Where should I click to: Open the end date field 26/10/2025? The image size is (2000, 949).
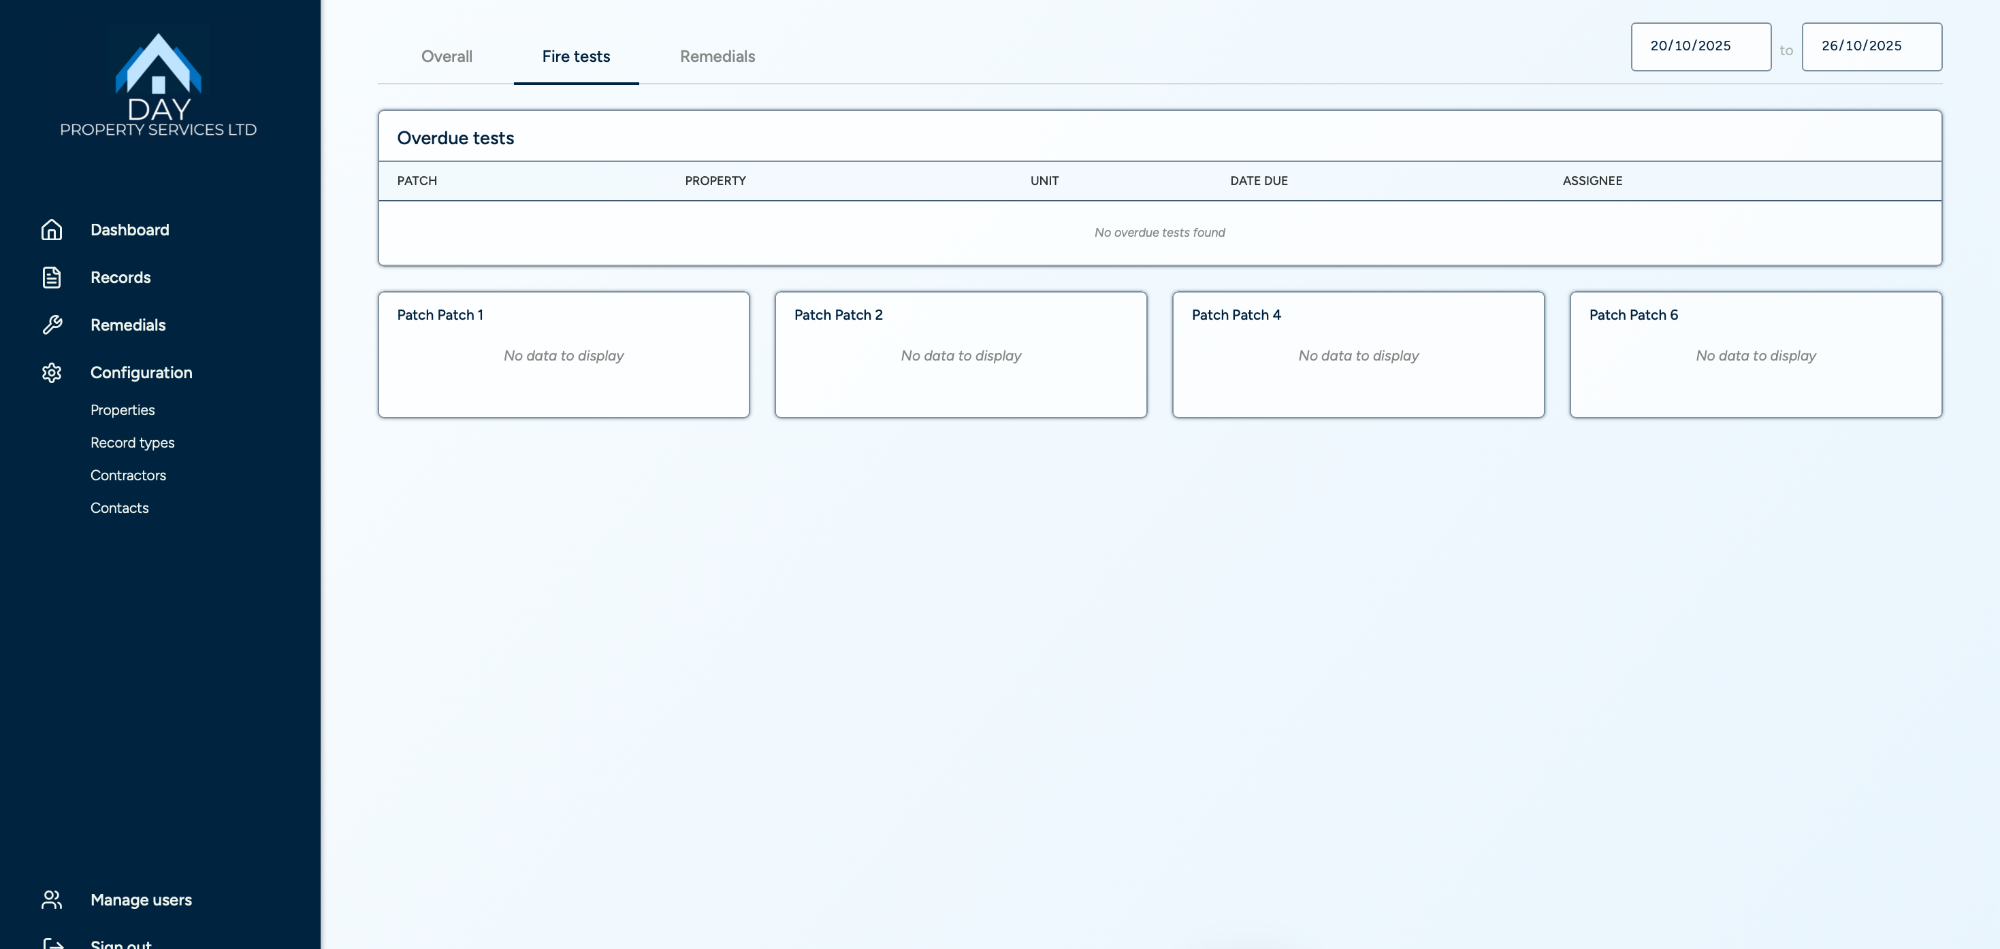point(1871,47)
